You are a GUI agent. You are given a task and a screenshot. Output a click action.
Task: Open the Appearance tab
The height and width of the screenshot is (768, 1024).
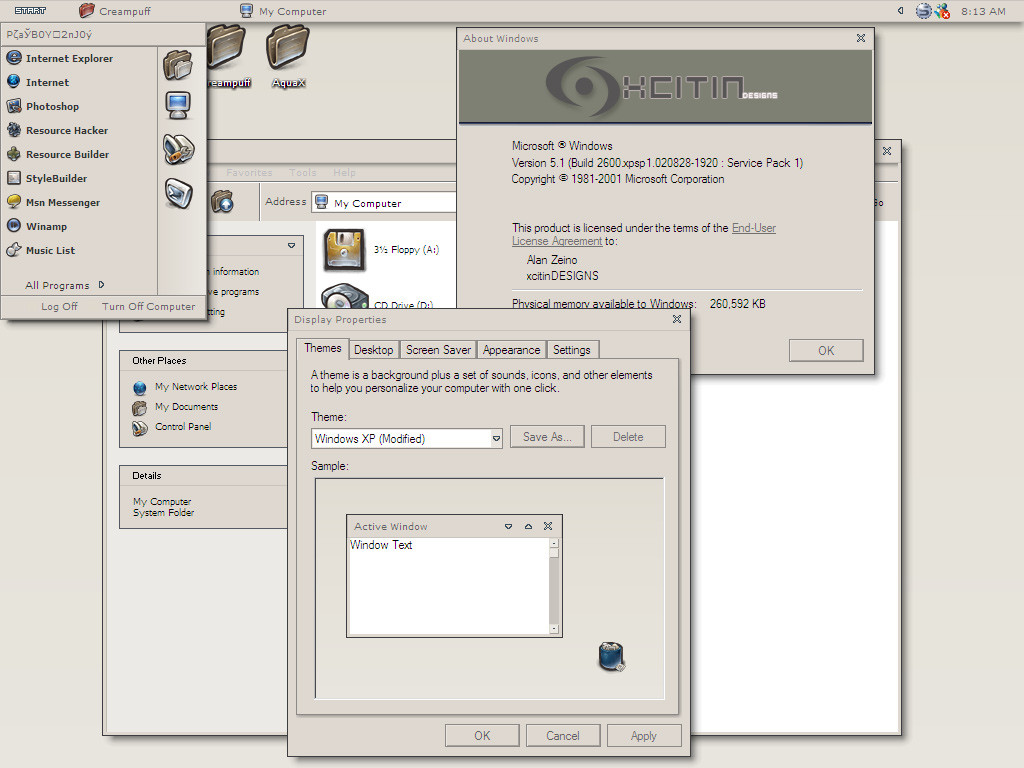tap(511, 350)
